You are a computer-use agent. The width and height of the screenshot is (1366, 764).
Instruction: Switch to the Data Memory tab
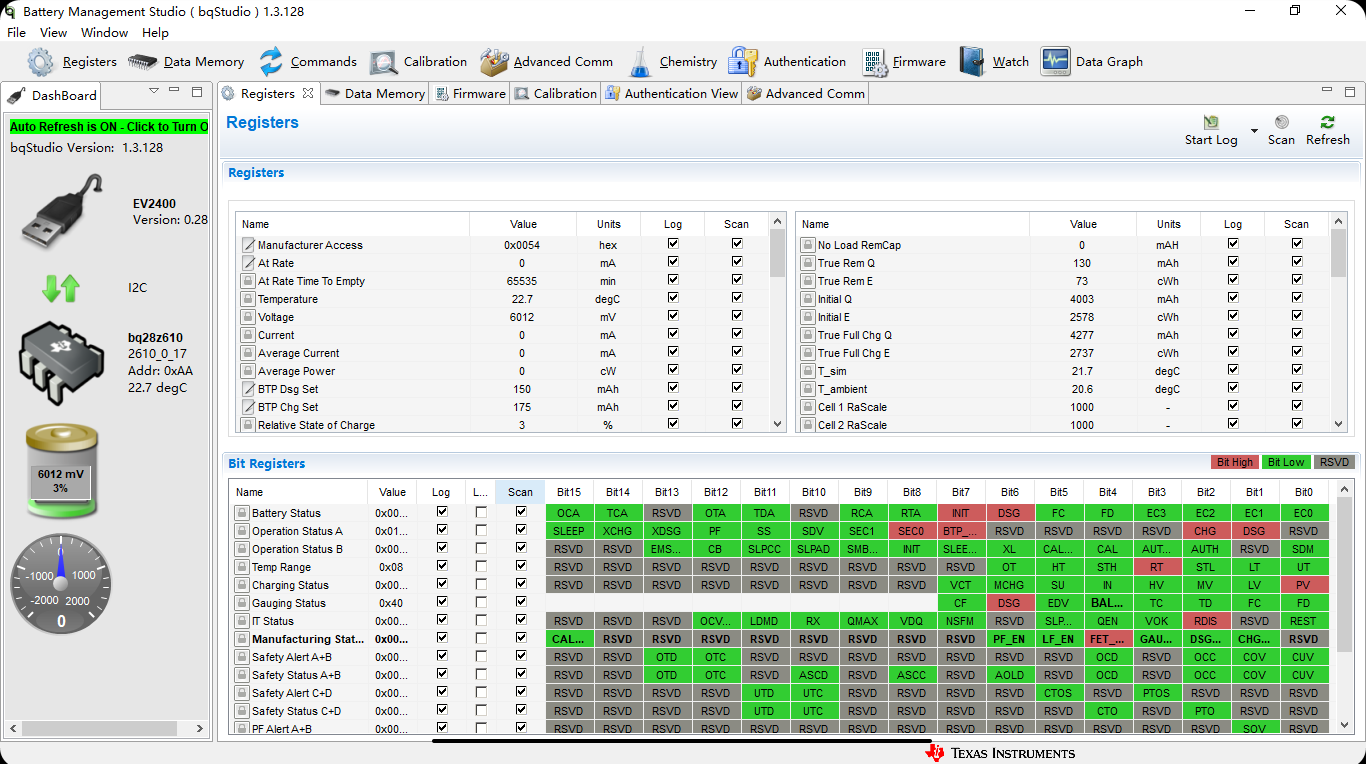point(374,94)
